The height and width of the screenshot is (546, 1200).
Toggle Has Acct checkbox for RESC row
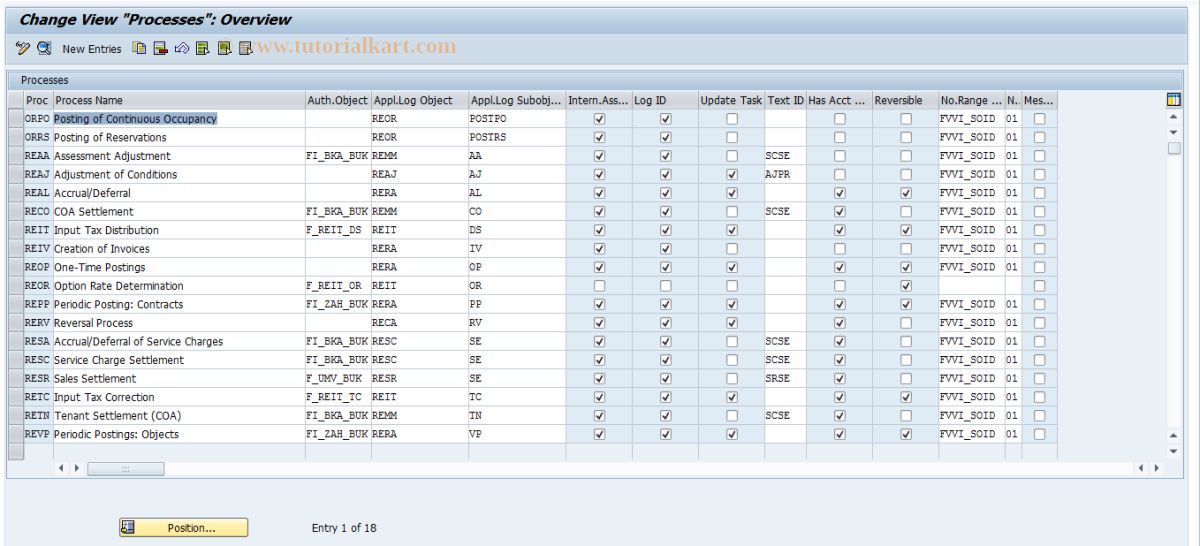[839, 360]
